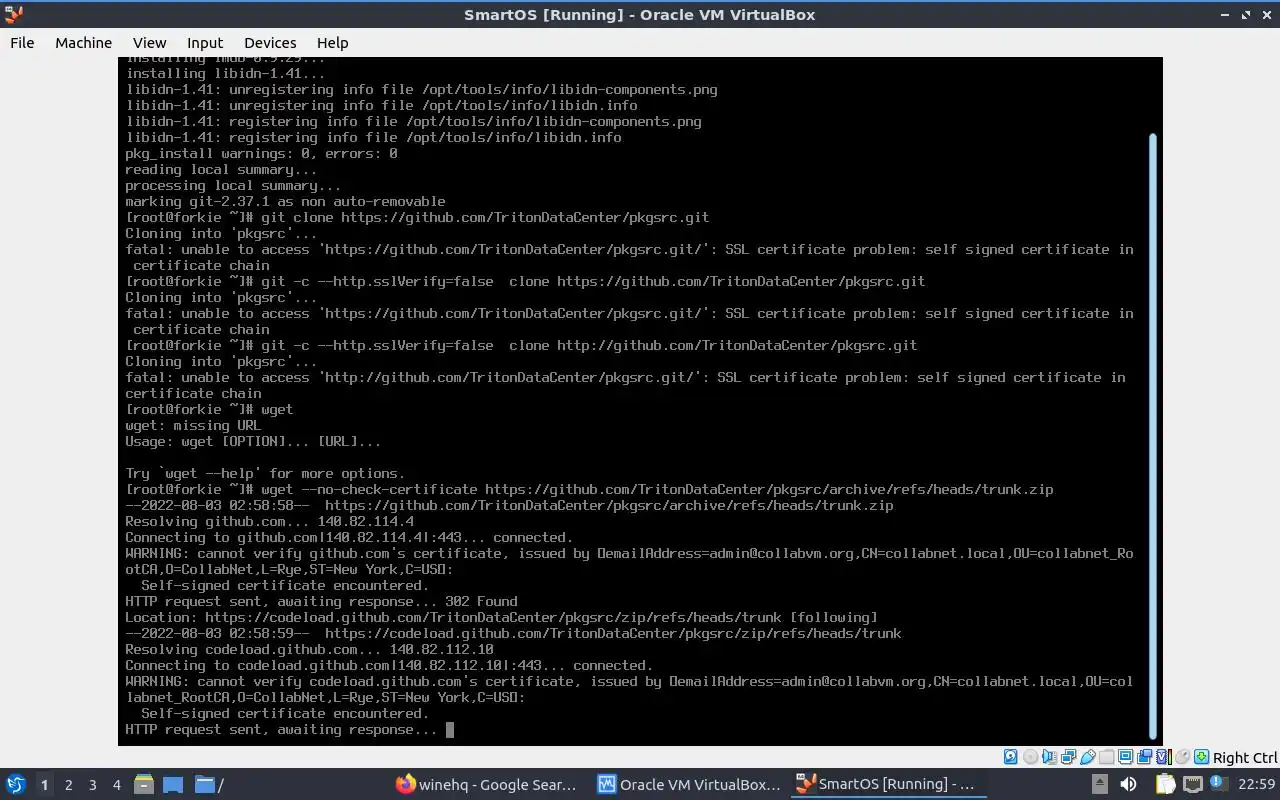Screen dimensions: 1280x800
Task: Click the VirtualBox window title bar icon
Action: (x=13, y=15)
